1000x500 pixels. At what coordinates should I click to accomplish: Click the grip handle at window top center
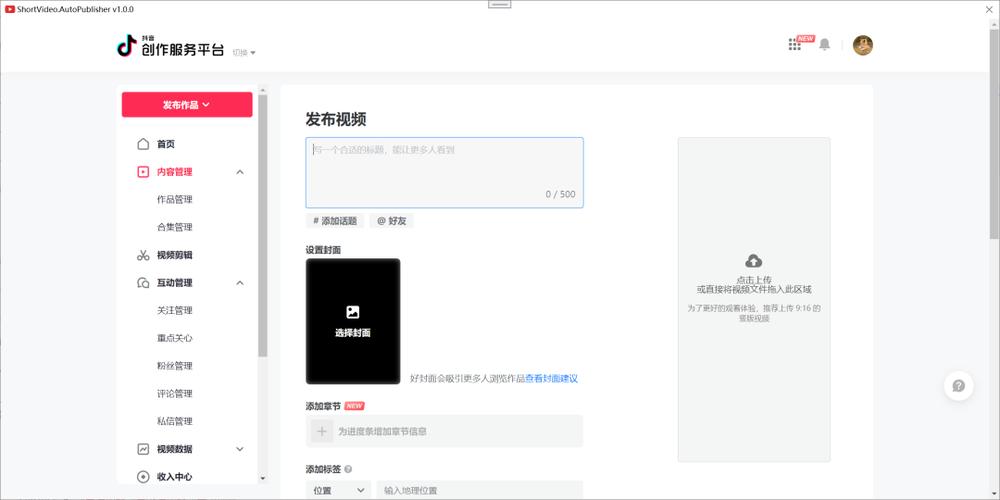tap(499, 4)
